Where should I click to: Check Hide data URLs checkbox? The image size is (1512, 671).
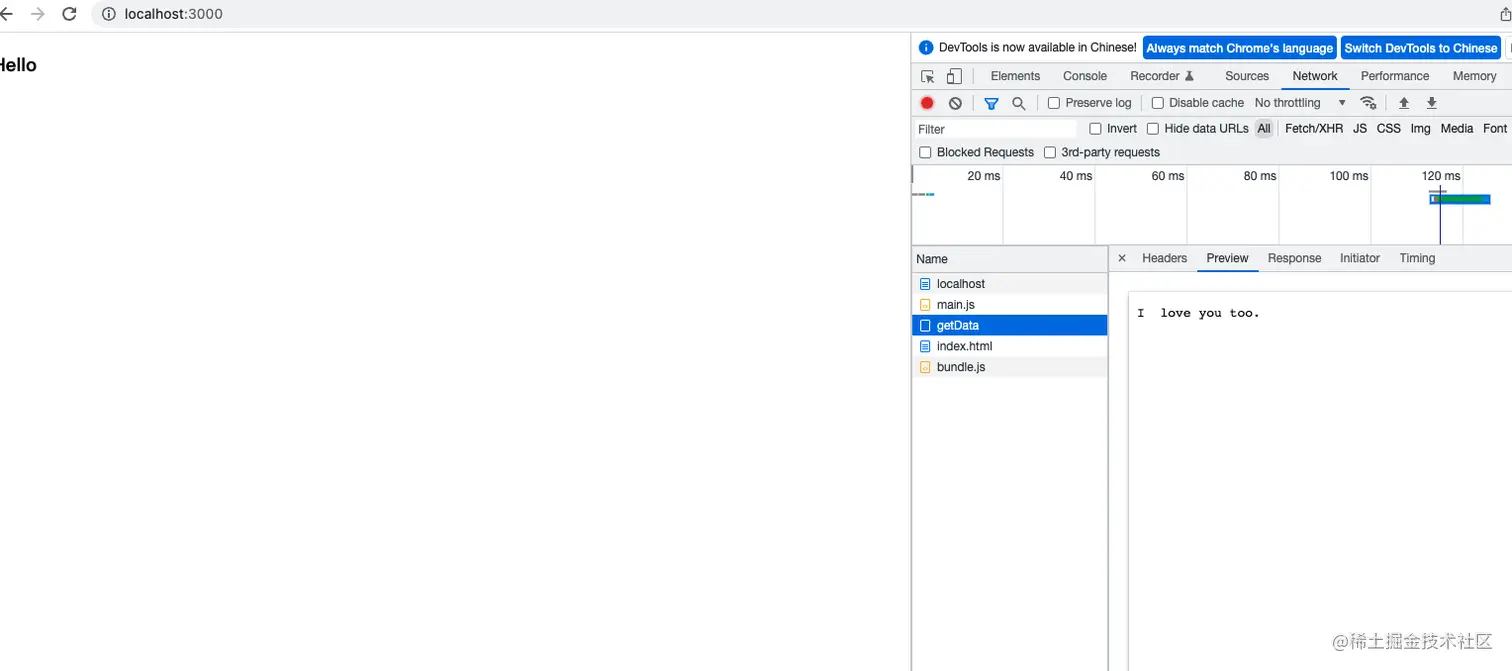[1153, 129]
